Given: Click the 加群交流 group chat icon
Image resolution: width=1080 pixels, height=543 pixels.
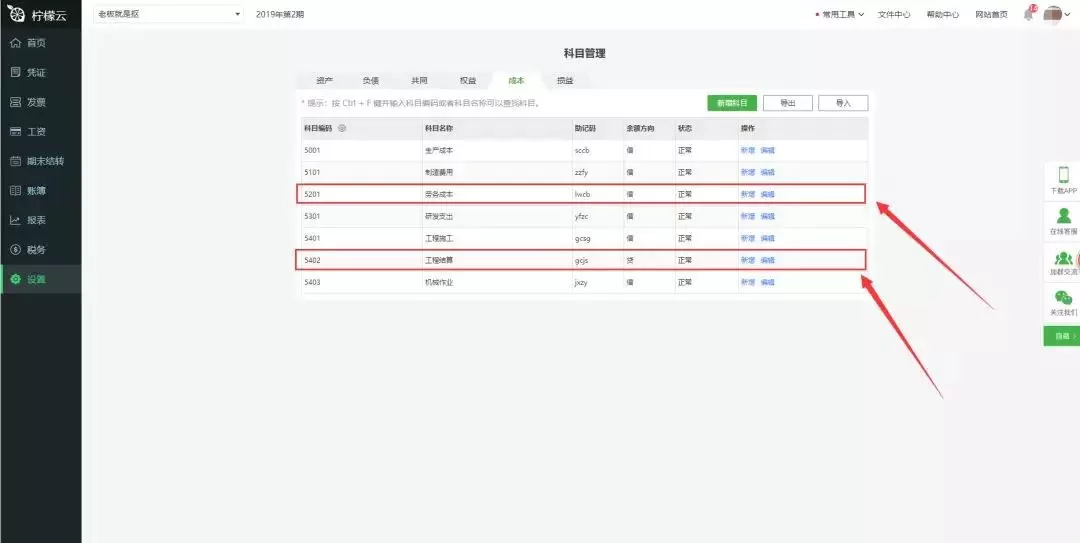Looking at the screenshot, I should pos(1063,258).
